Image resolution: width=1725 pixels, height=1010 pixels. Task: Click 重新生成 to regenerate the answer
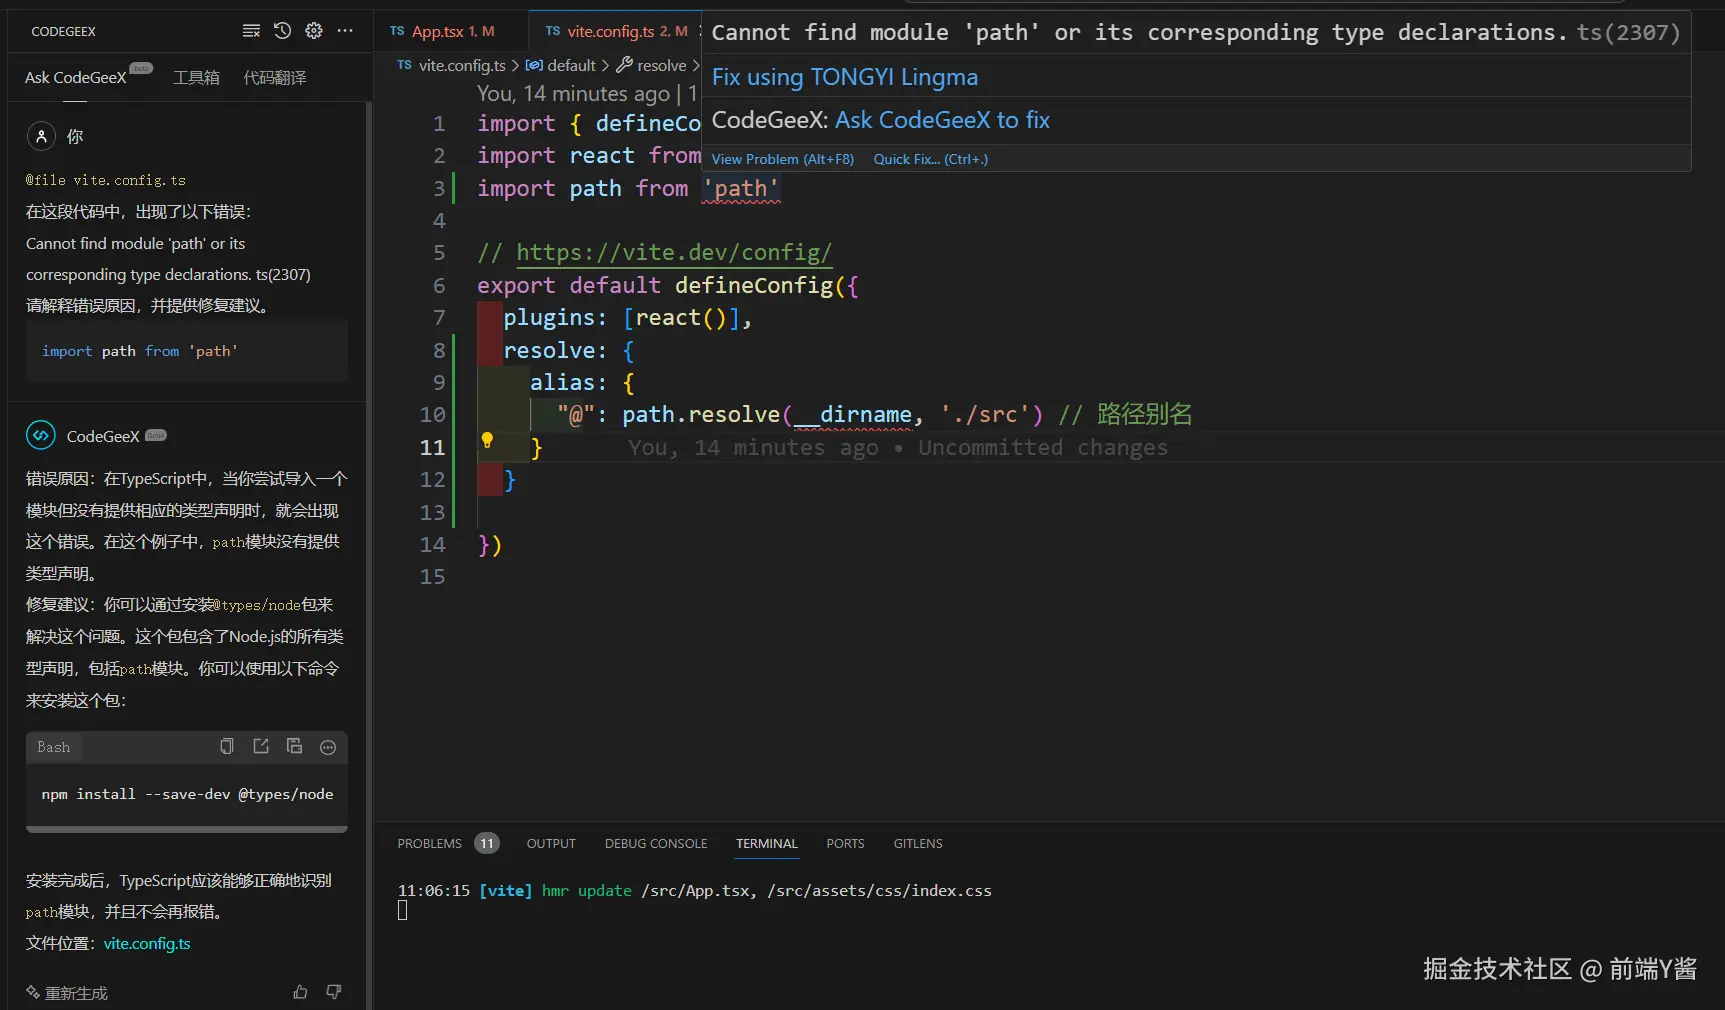(67, 992)
